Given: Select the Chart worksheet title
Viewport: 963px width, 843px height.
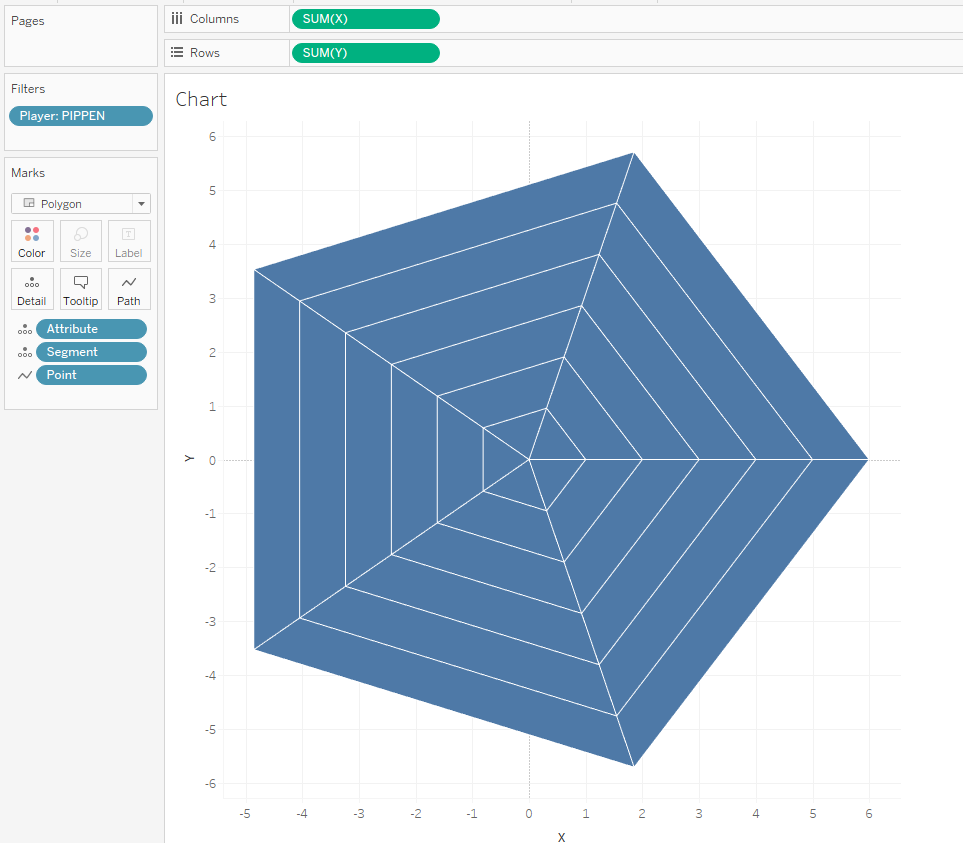Looking at the screenshot, I should 201,99.
